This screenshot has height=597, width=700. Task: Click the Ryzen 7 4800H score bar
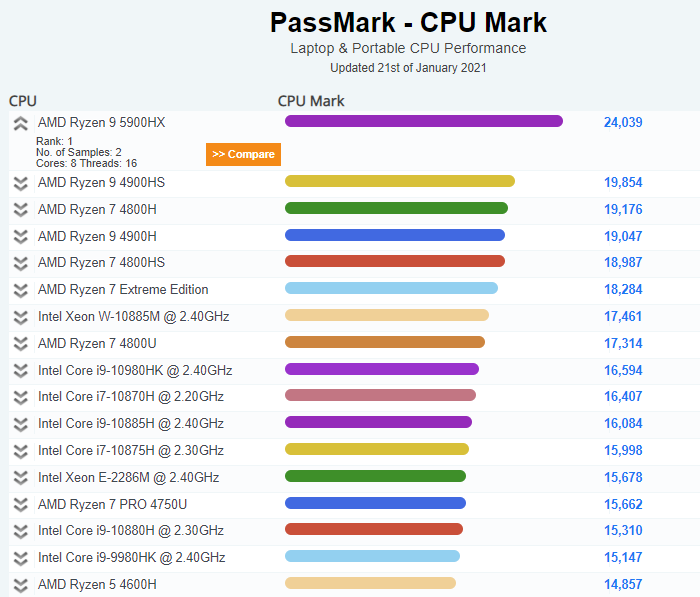[x=396, y=208]
